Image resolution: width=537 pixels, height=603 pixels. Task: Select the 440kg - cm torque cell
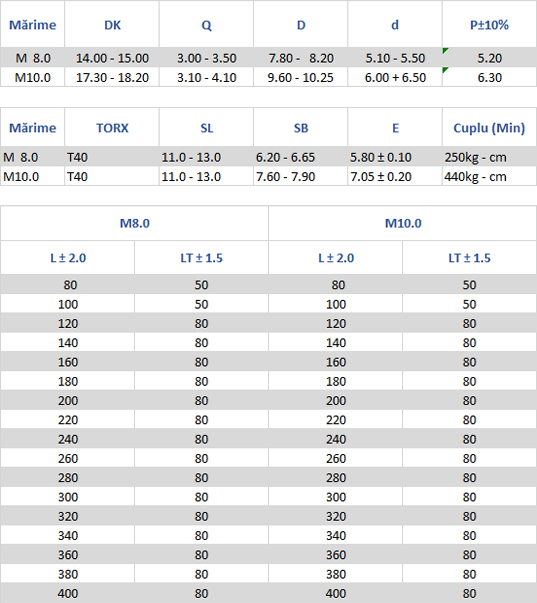click(x=489, y=176)
